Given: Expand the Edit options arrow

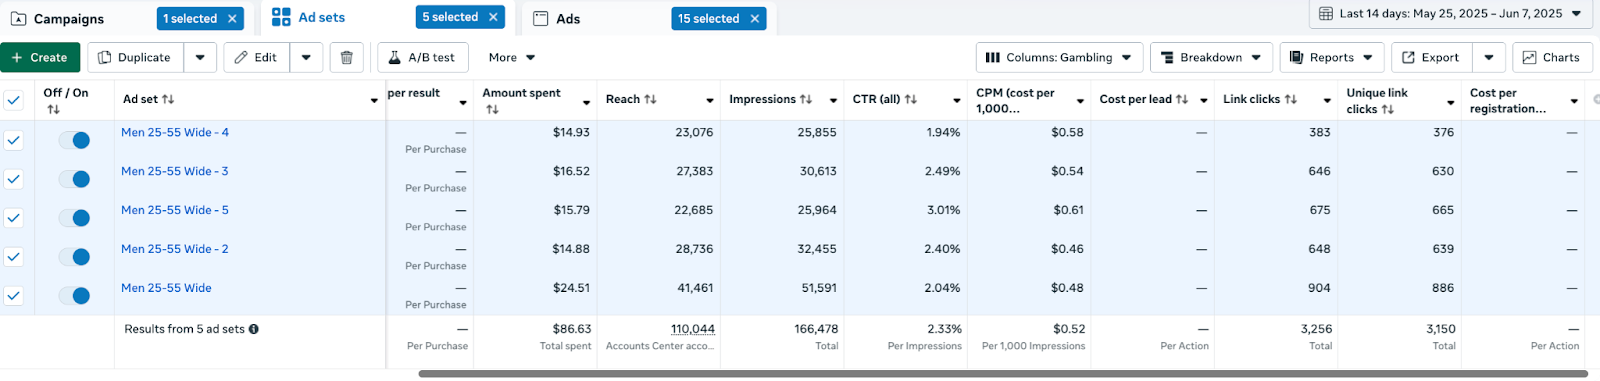Looking at the screenshot, I should 306,58.
